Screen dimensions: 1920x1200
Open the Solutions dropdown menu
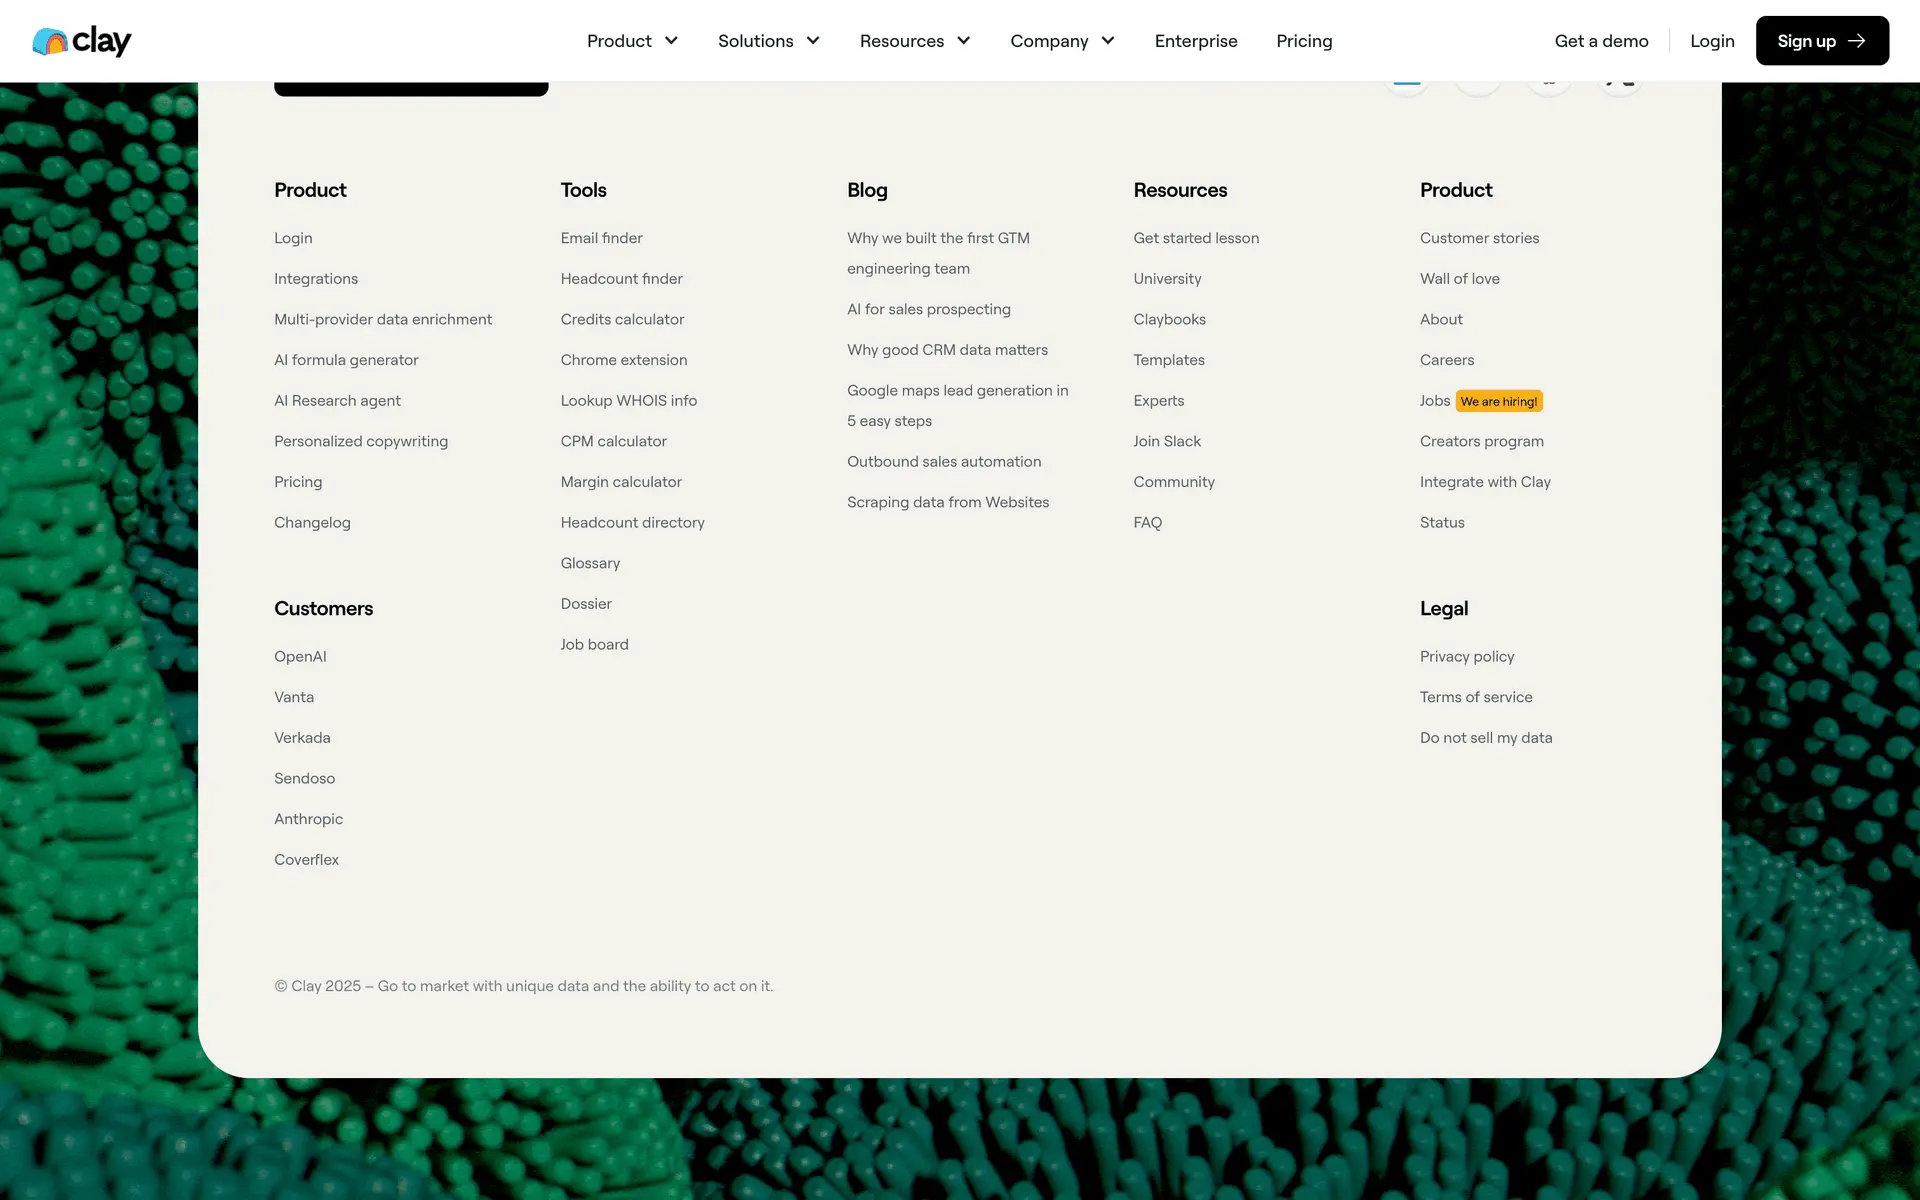click(768, 41)
